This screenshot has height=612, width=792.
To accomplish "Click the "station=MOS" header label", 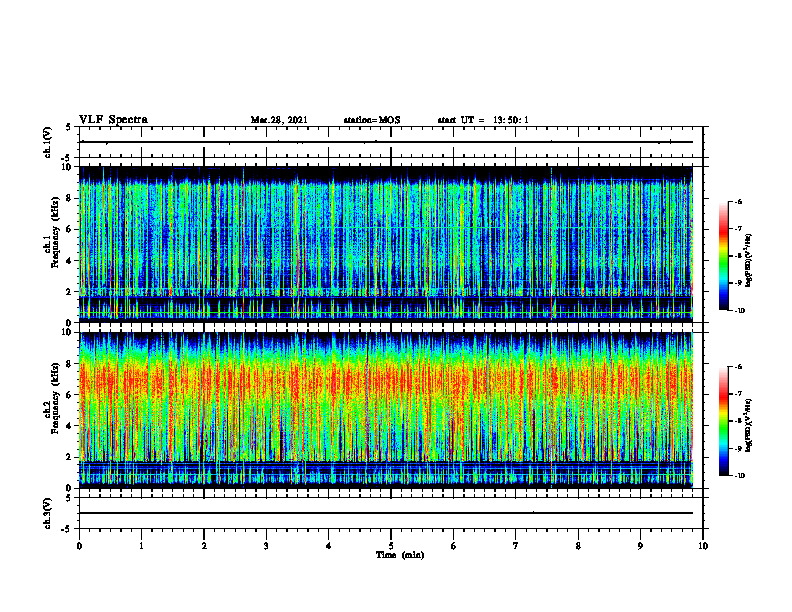I will pos(372,120).
